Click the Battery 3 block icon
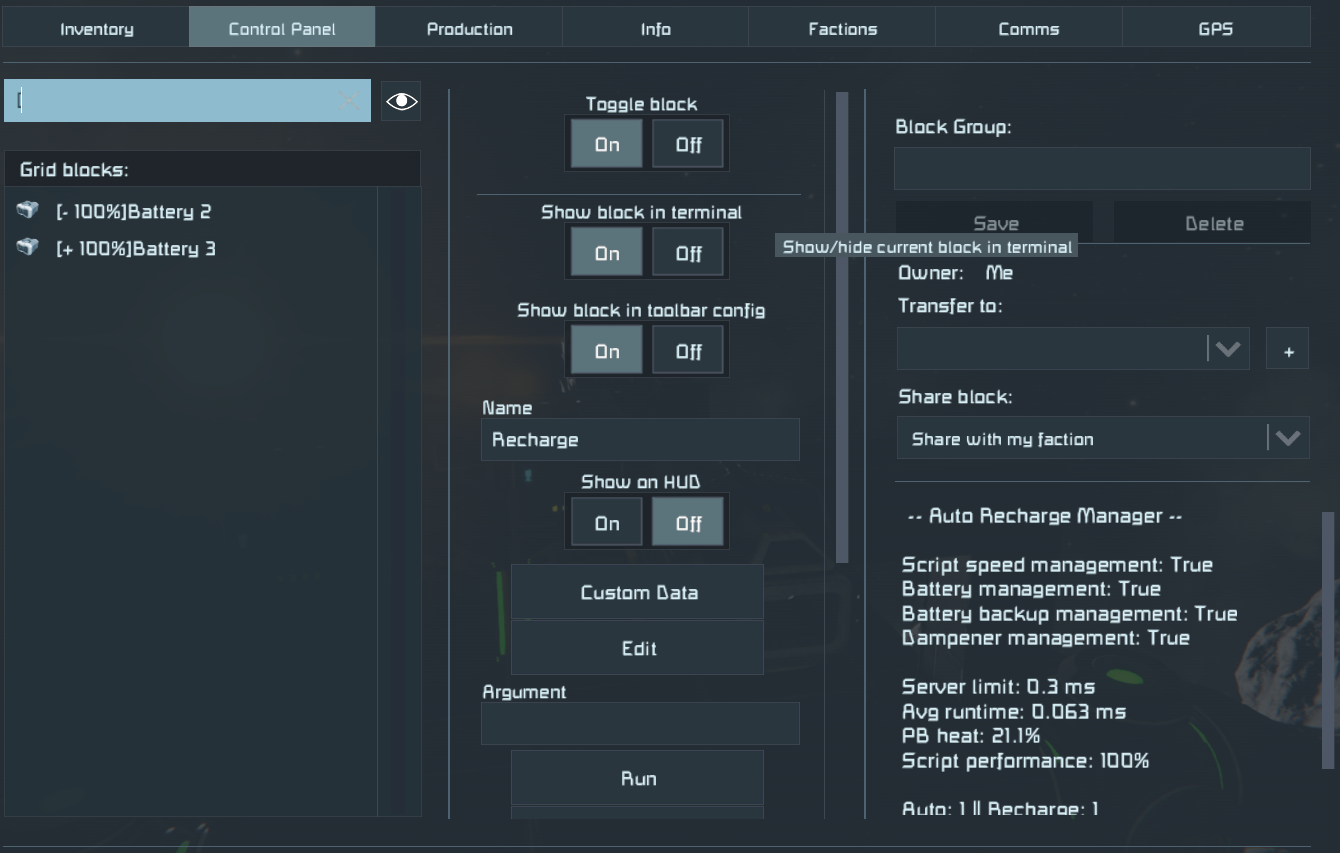 28,247
